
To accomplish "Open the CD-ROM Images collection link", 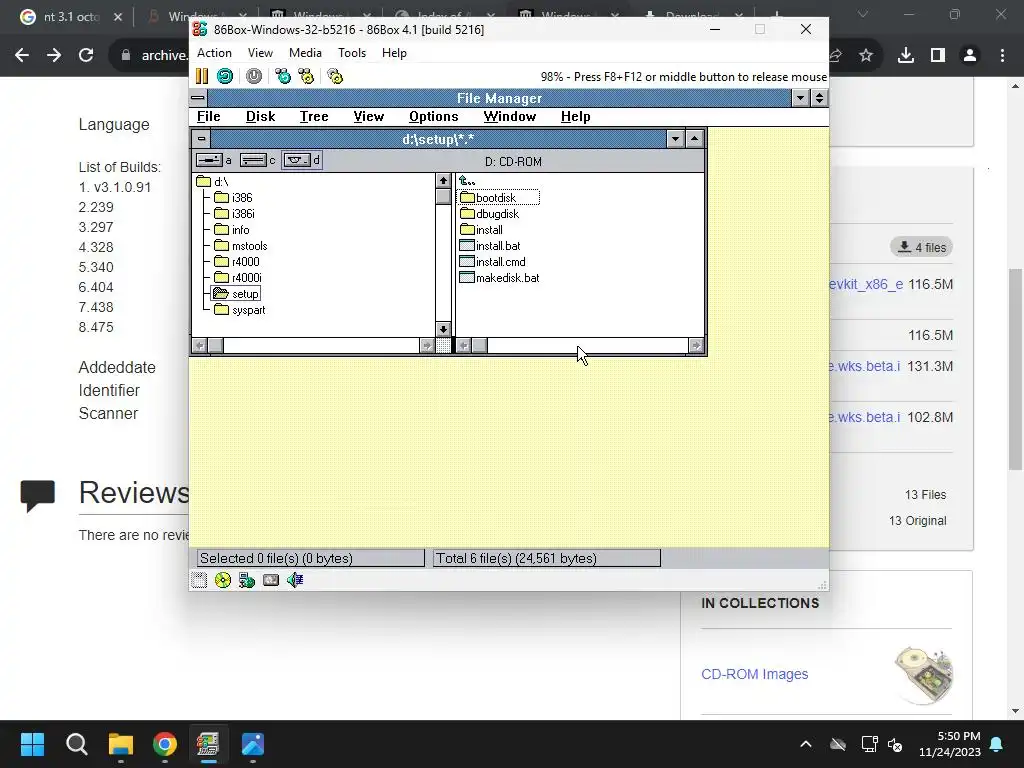I will 754,674.
